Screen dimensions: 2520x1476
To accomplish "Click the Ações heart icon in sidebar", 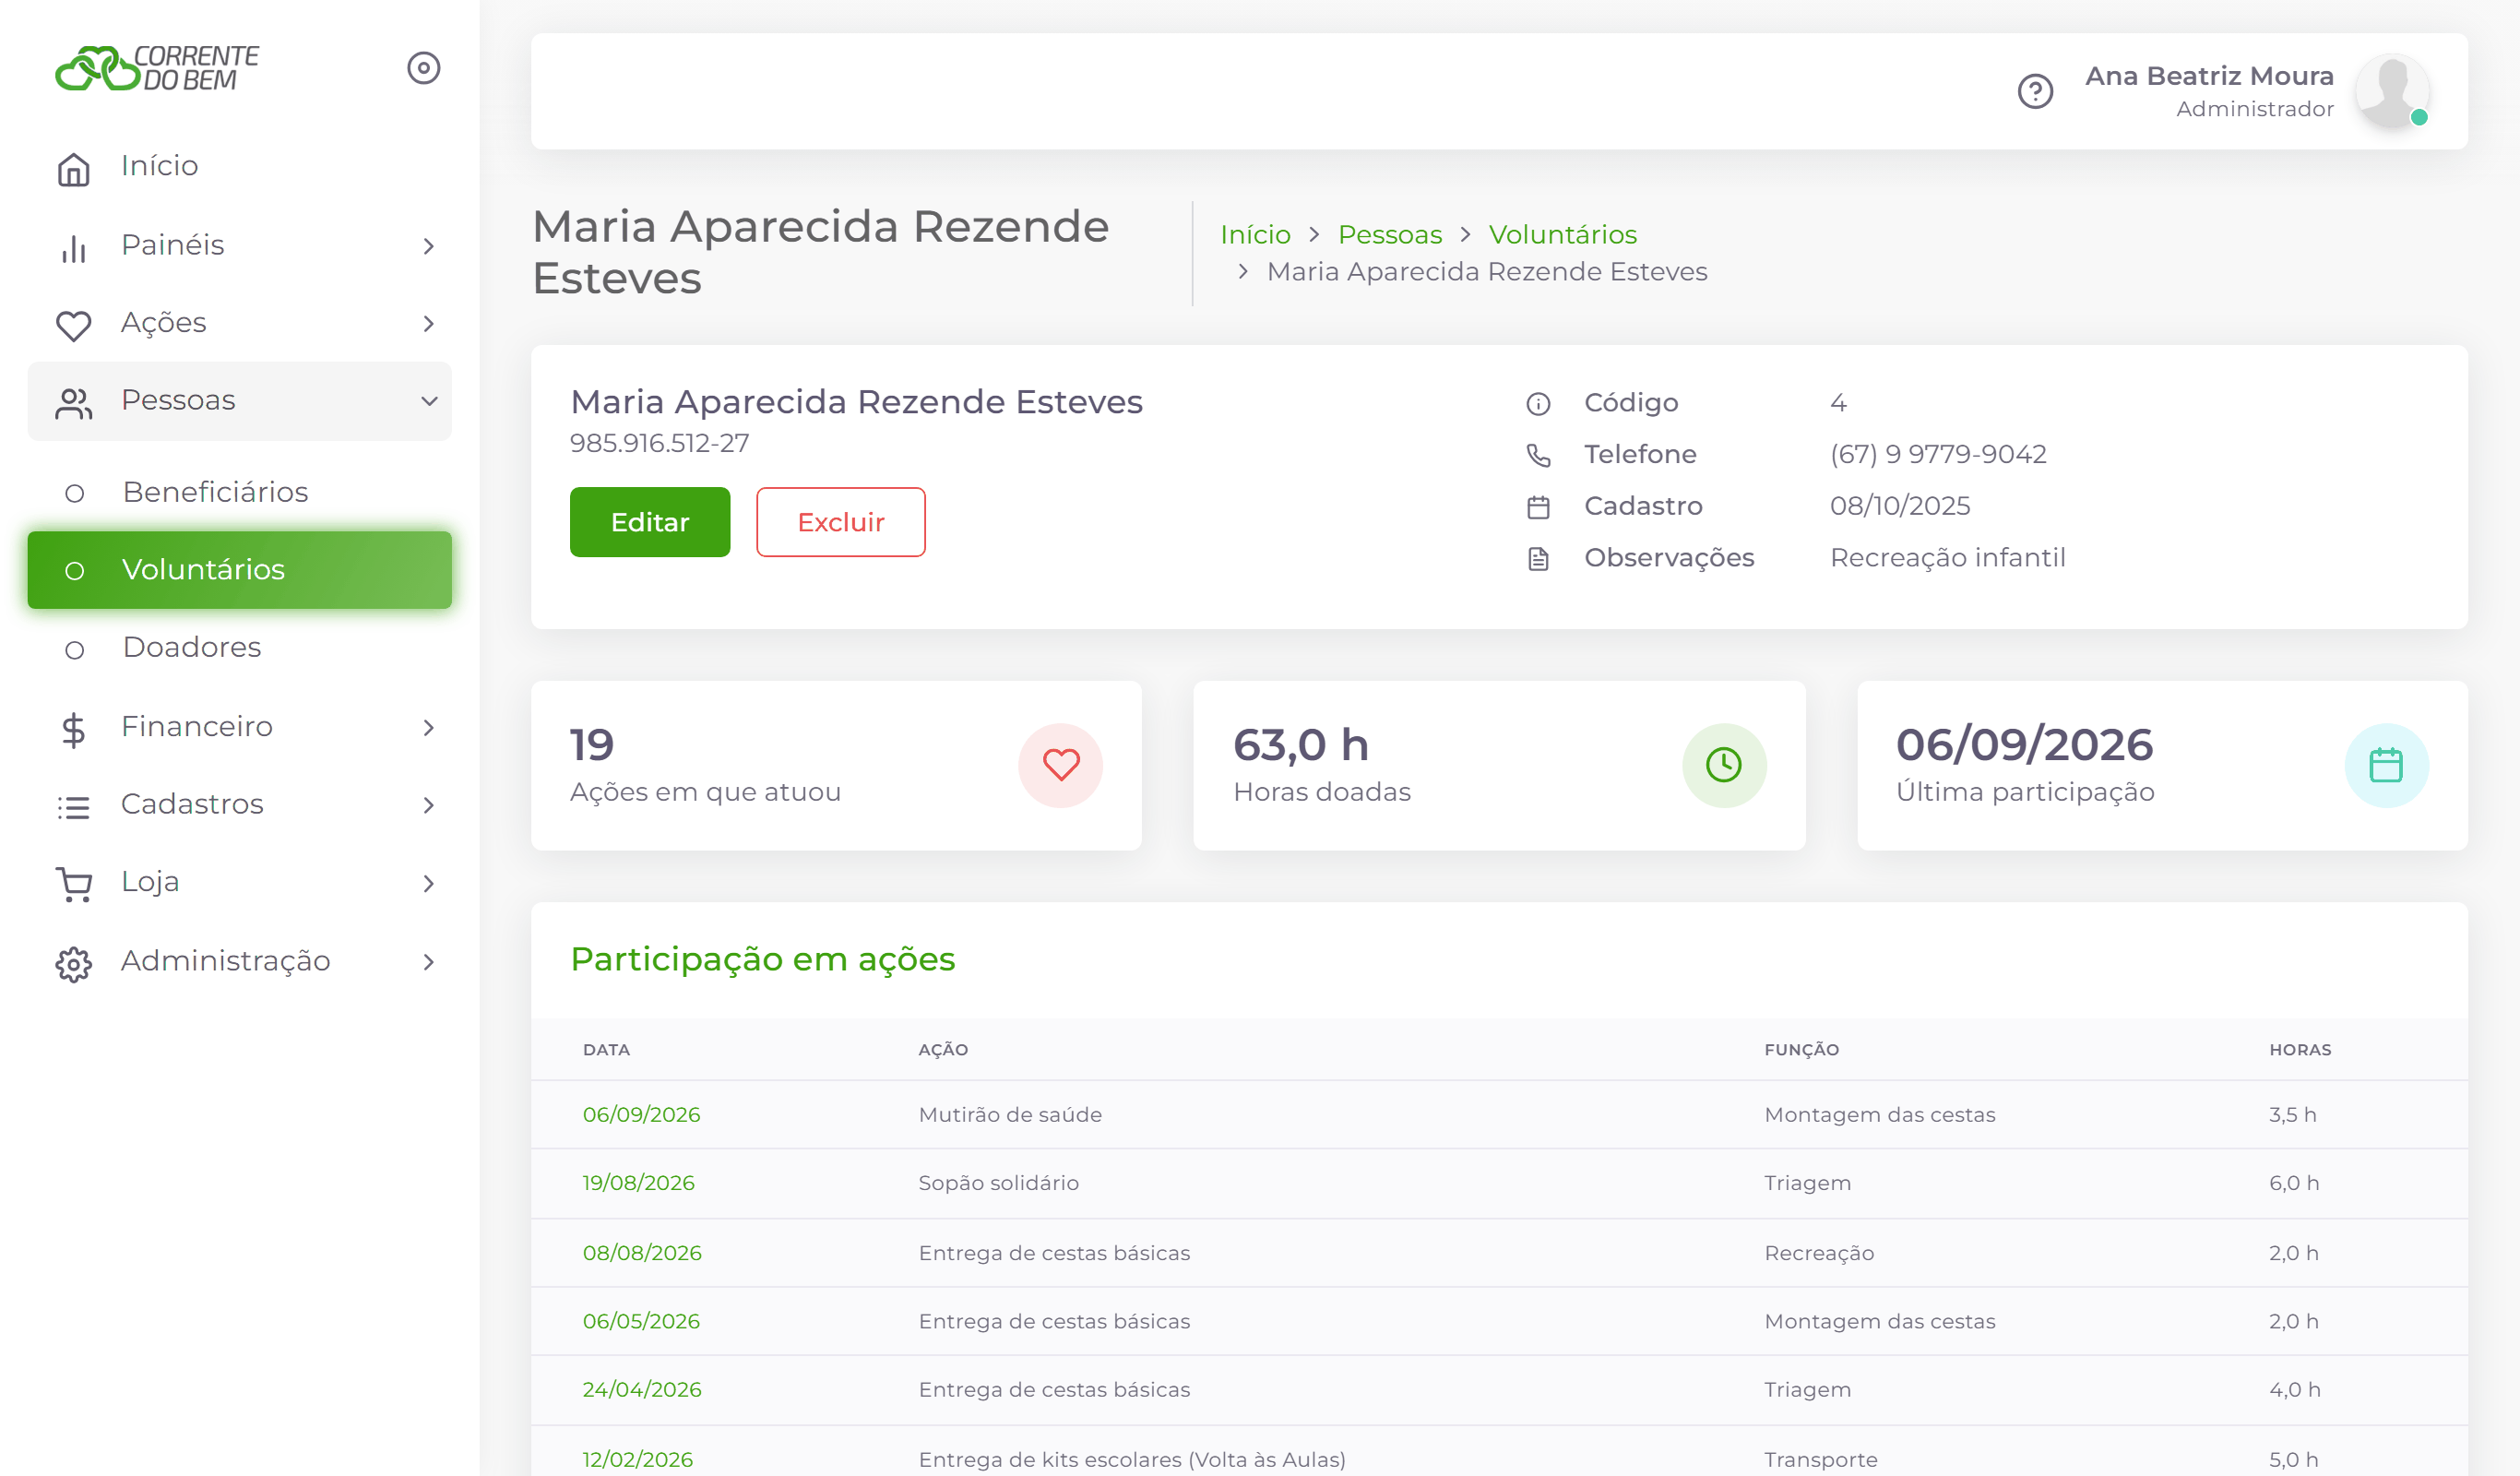I will point(74,324).
